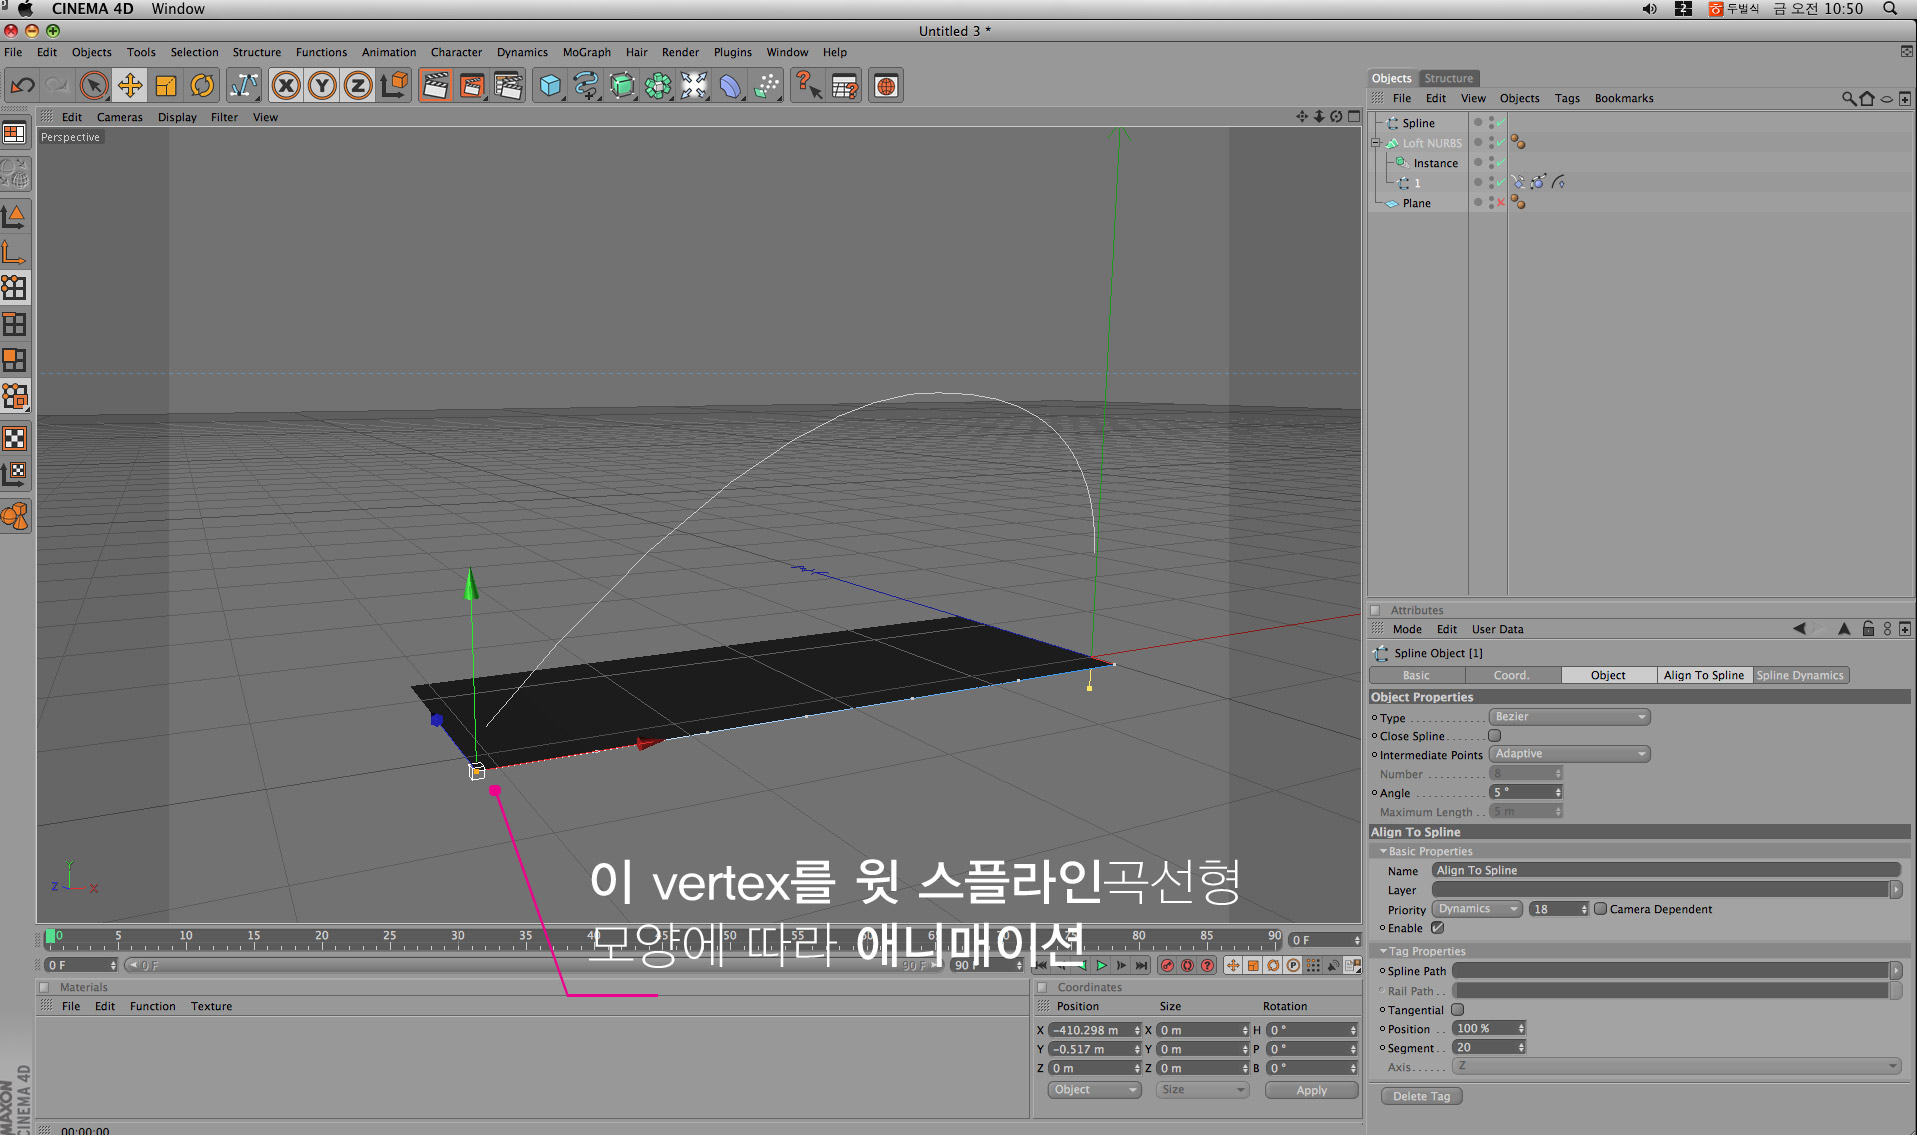Select the Use Points tool in left palette

click(x=15, y=288)
